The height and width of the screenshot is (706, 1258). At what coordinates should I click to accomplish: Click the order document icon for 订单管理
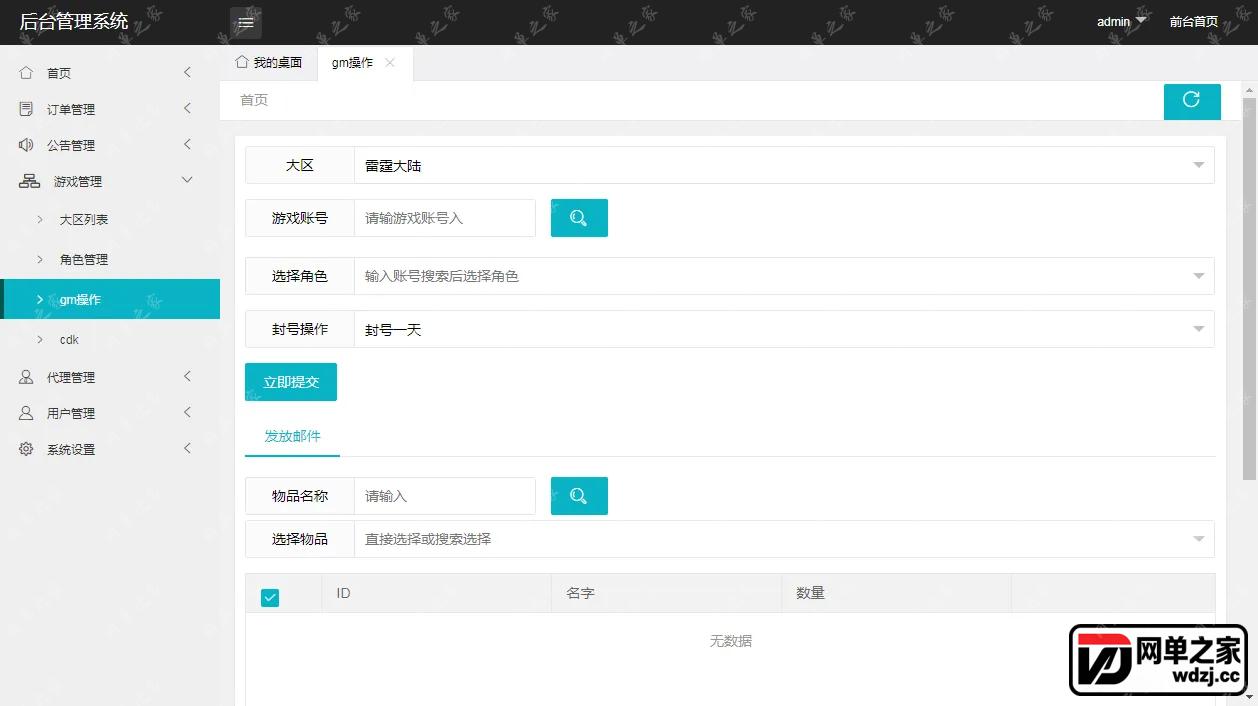26,109
